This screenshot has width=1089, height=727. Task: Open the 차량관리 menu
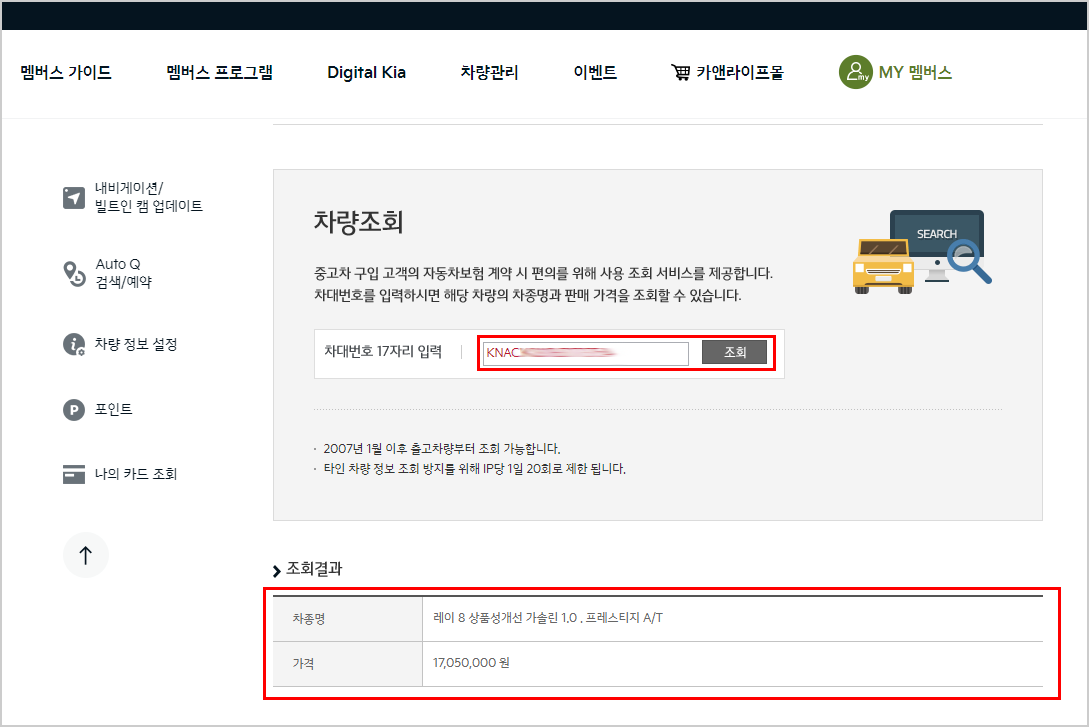[489, 72]
